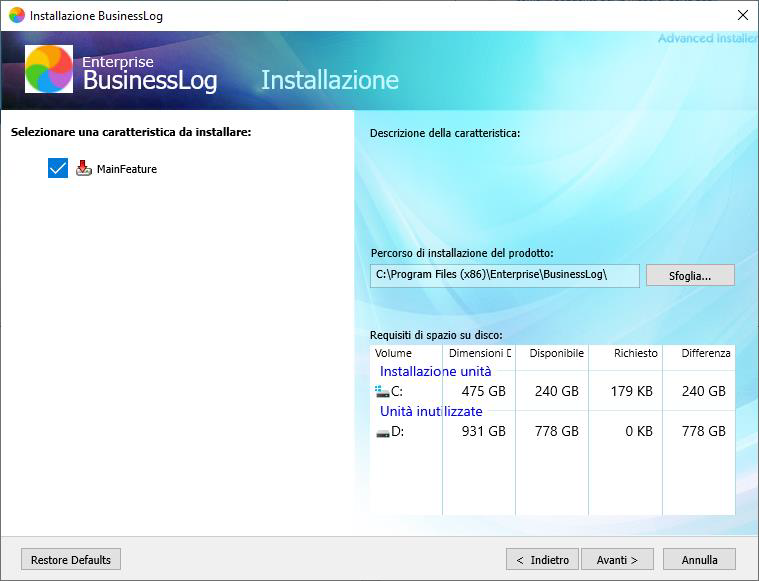759x581 pixels.
Task: Click the D: row 778 GB available cell
Action: [x=557, y=431]
